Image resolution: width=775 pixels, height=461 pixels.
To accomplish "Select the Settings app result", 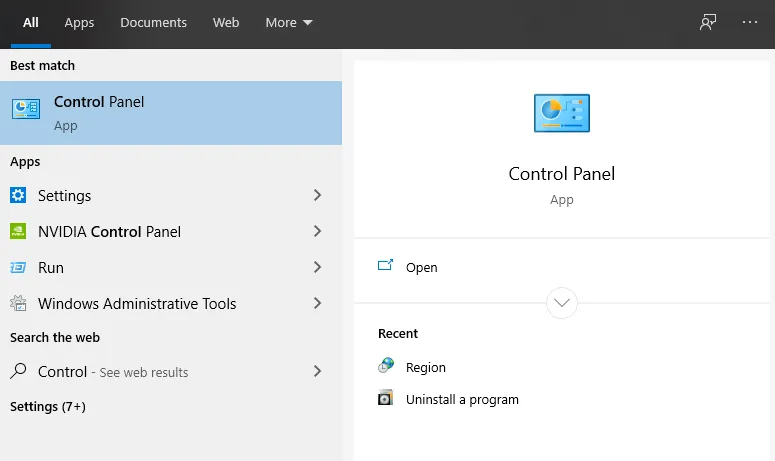I will 171,195.
